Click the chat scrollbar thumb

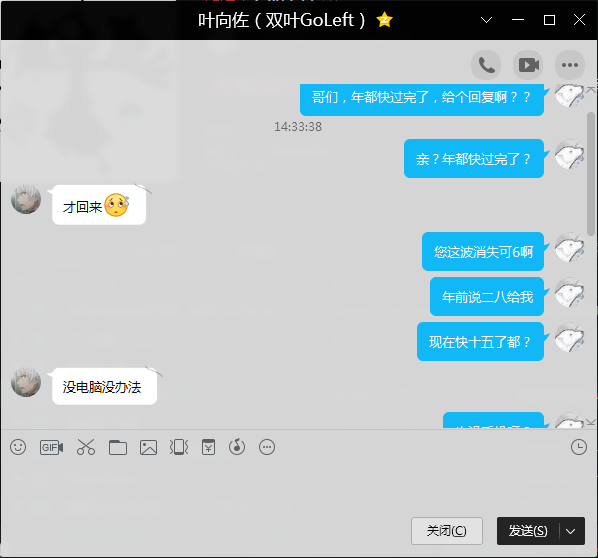pyautogui.click(x=592, y=174)
